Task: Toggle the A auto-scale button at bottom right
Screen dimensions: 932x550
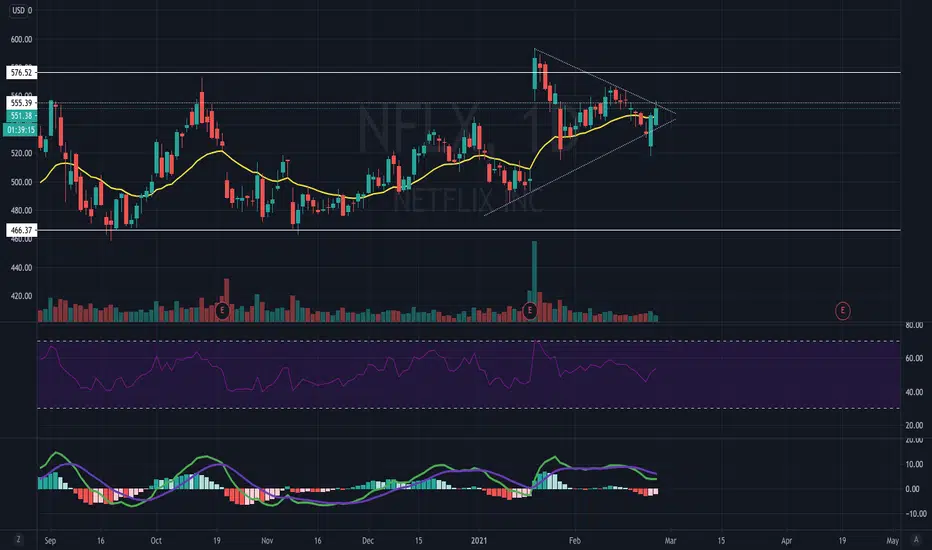Action: (916, 539)
